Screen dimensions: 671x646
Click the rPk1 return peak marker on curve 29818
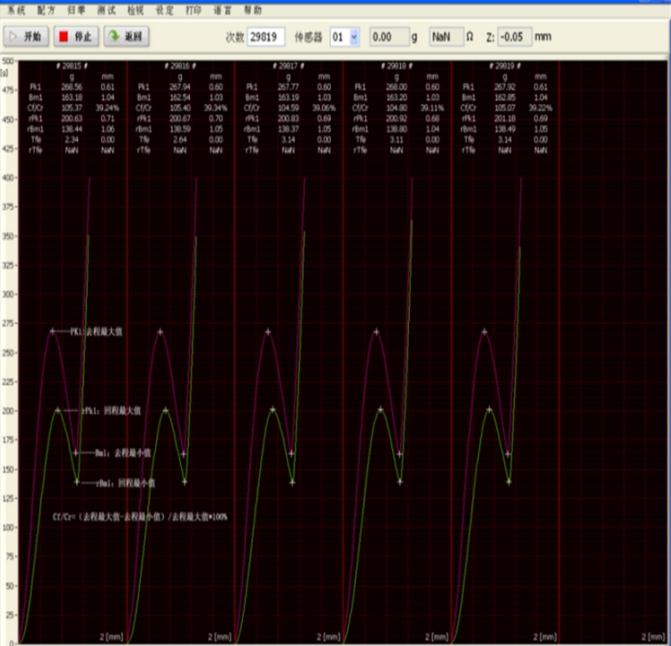point(381,410)
